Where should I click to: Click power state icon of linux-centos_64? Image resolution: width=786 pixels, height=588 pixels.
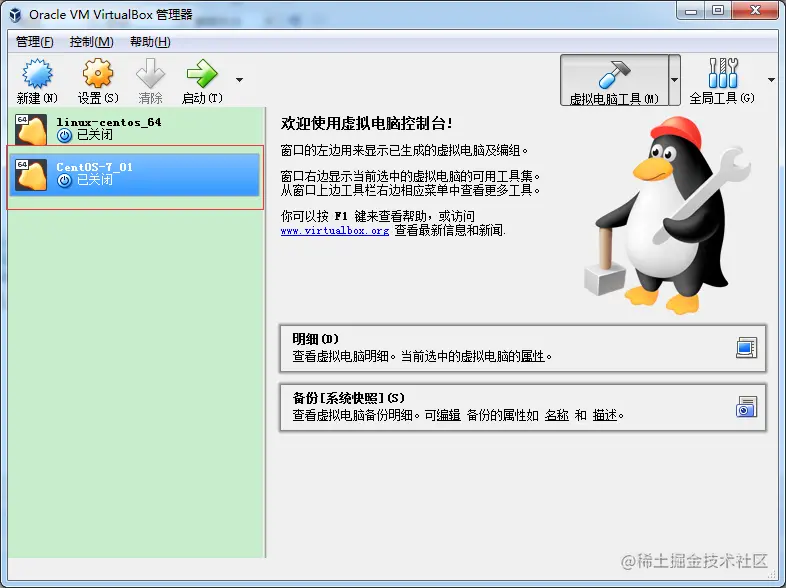(64, 135)
